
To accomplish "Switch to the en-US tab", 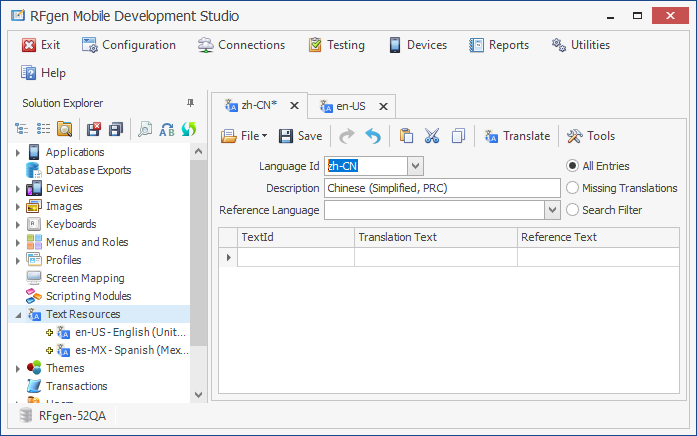I will point(351,105).
